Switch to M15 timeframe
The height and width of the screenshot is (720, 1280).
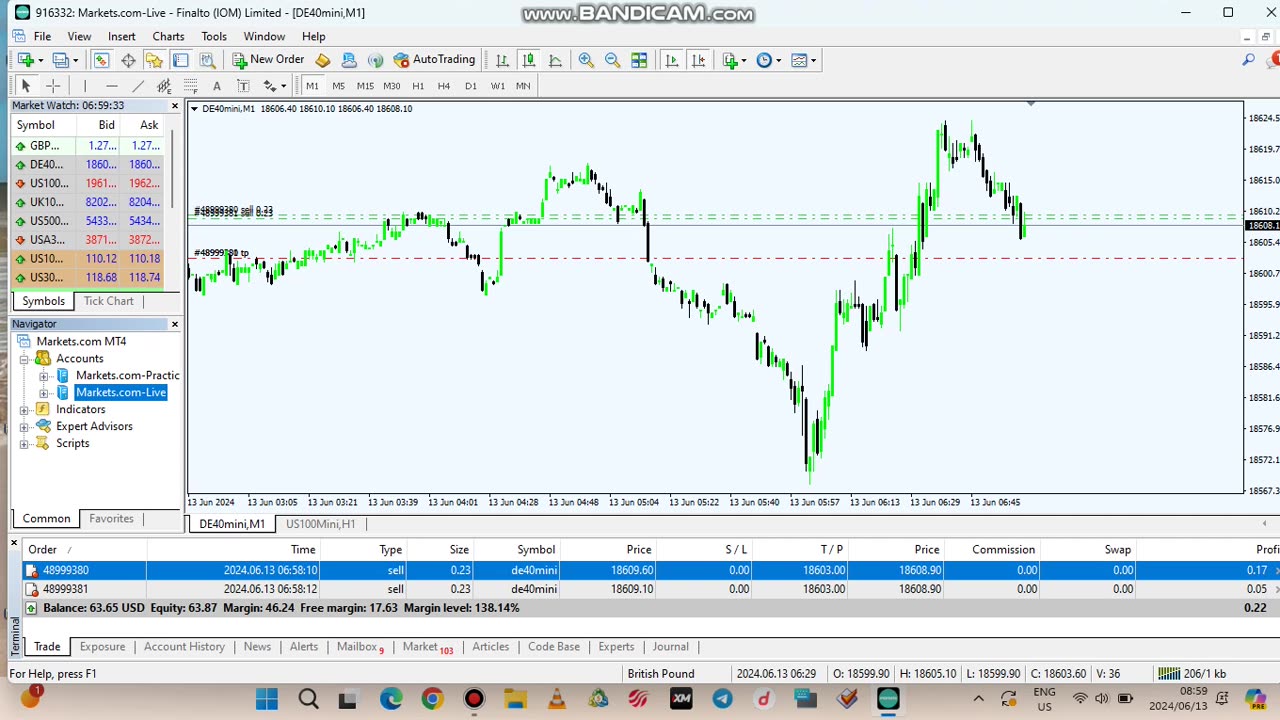(365, 86)
